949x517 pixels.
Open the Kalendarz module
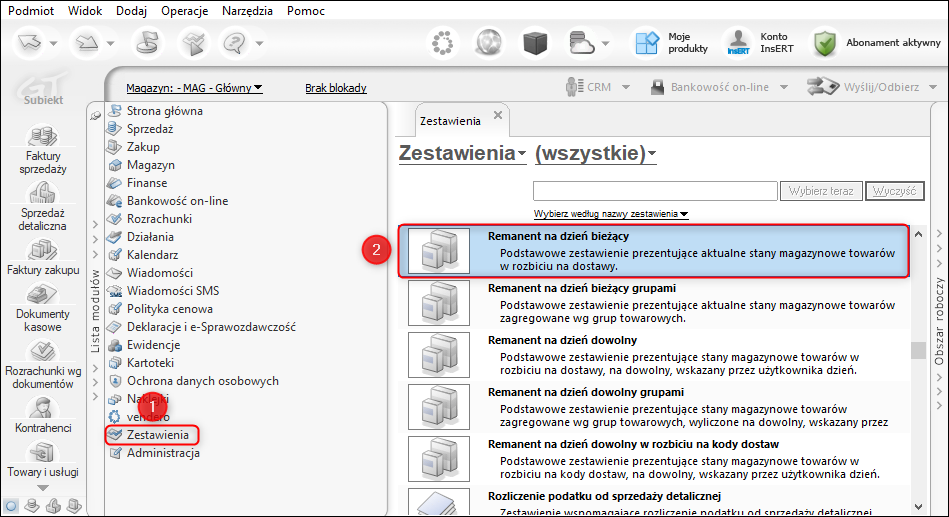pos(153,255)
